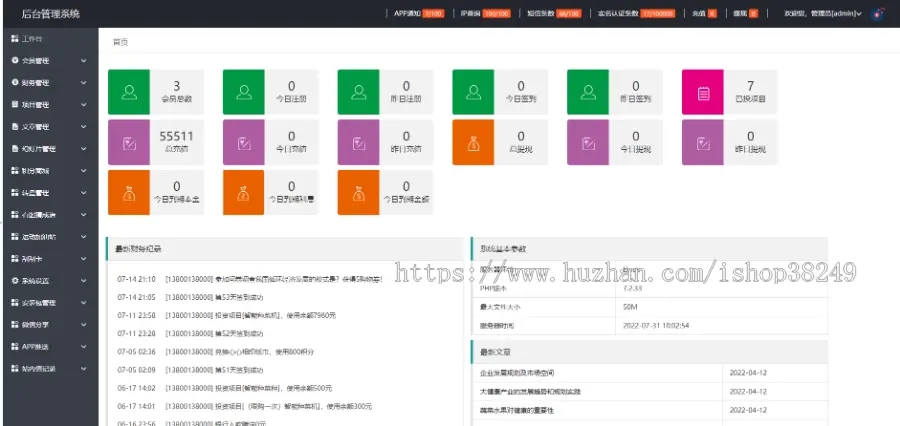This screenshot has width=900, height=426.
Task: Expand the 文章管理 sidebar chevron
Action: click(83, 127)
